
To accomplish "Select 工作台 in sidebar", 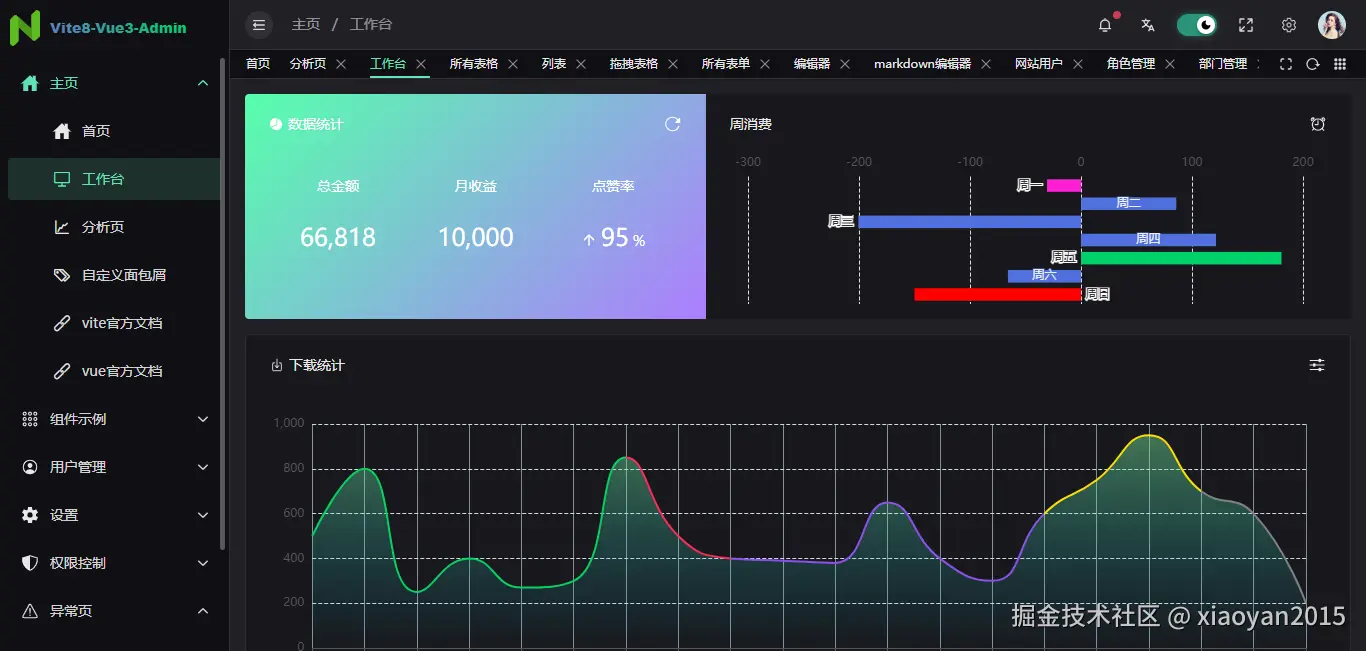I will [x=114, y=179].
